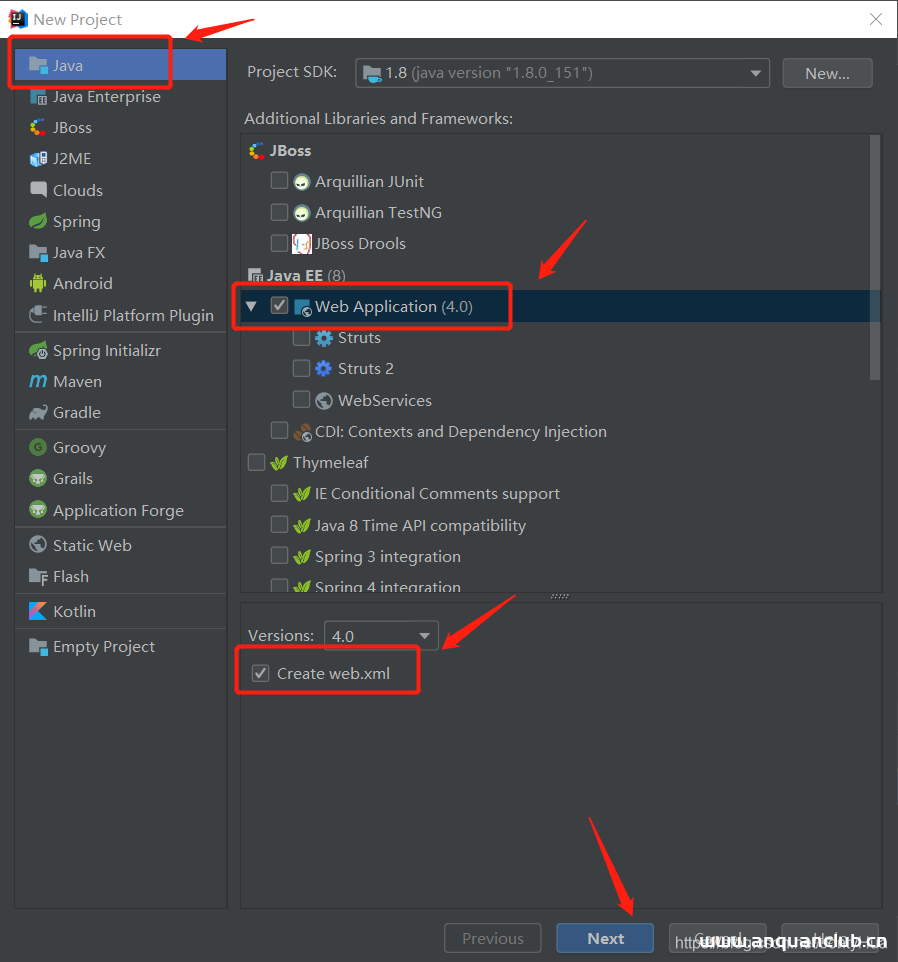Click the IntelliJ Platform Plugin icon
The width and height of the screenshot is (898, 962).
(38, 315)
